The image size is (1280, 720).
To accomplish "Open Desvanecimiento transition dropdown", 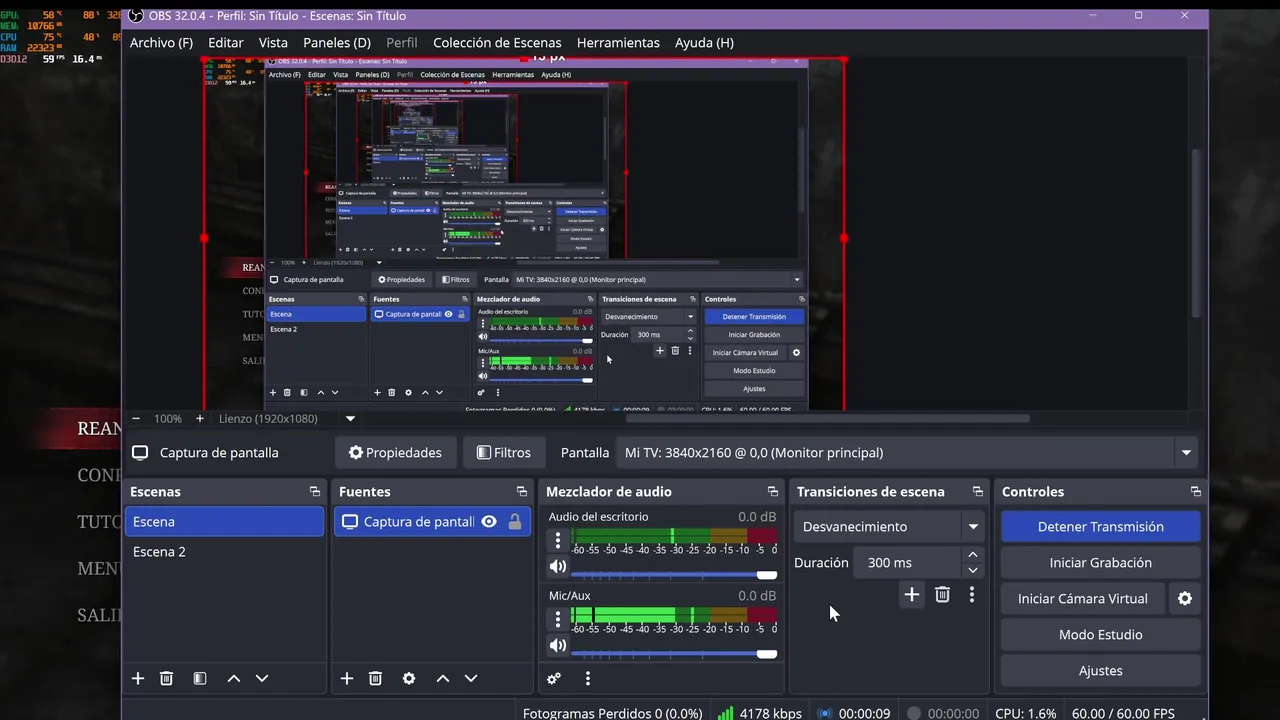I will 890,527.
